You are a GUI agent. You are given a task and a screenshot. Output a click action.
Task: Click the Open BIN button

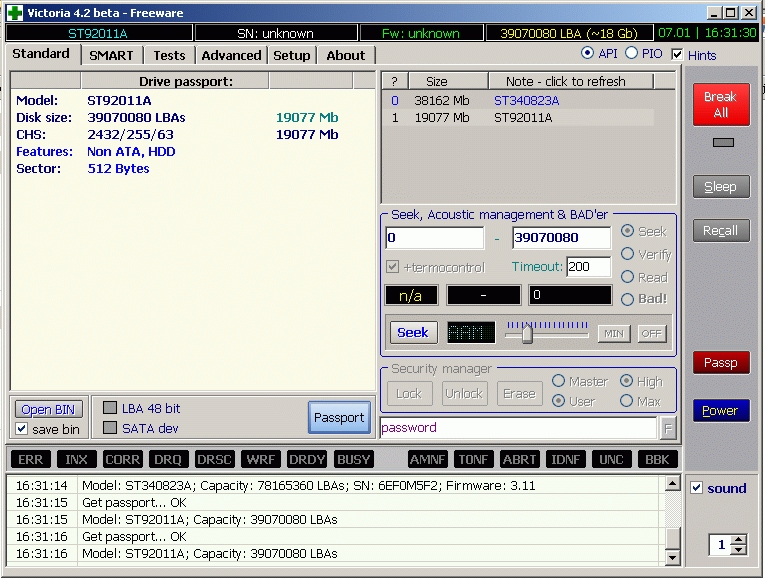tap(48, 410)
